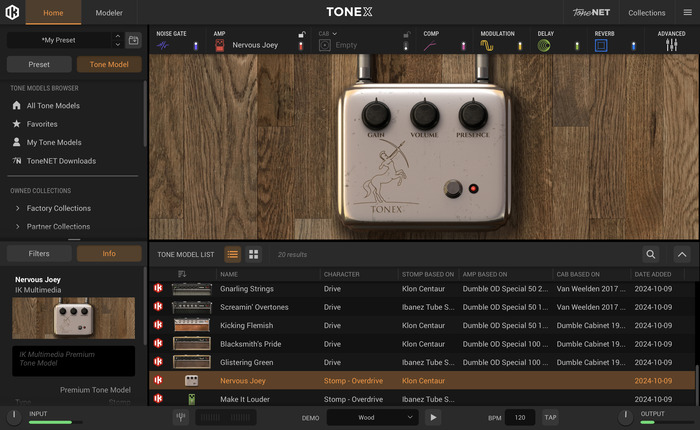
Task: Save preset using the folder icon
Action: 134,40
